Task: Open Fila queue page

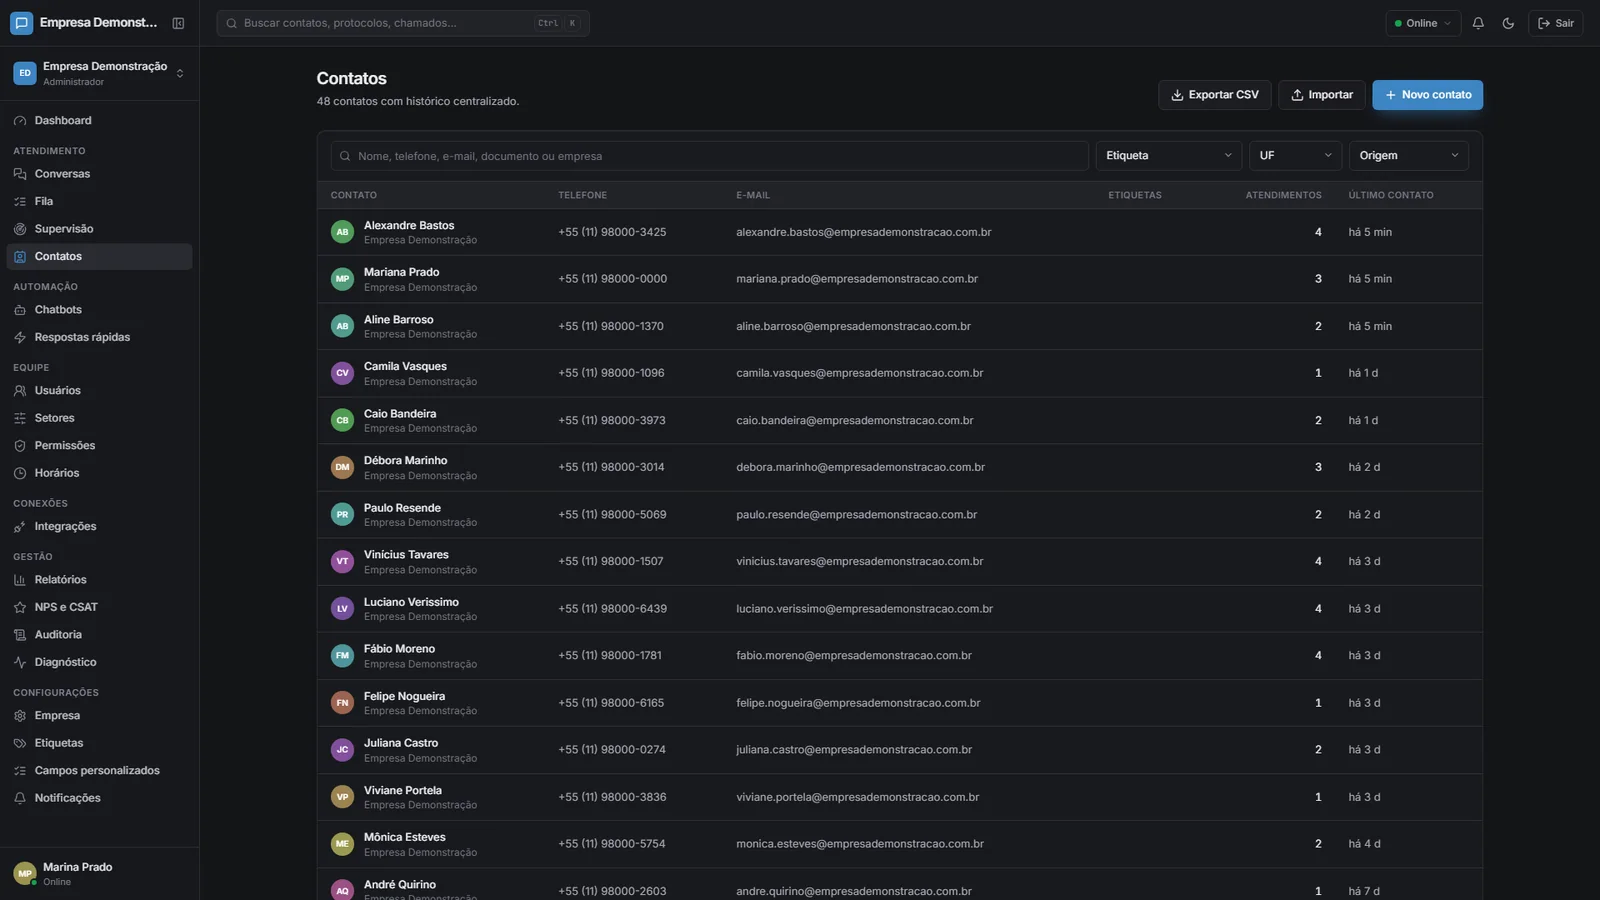Action: point(99,201)
